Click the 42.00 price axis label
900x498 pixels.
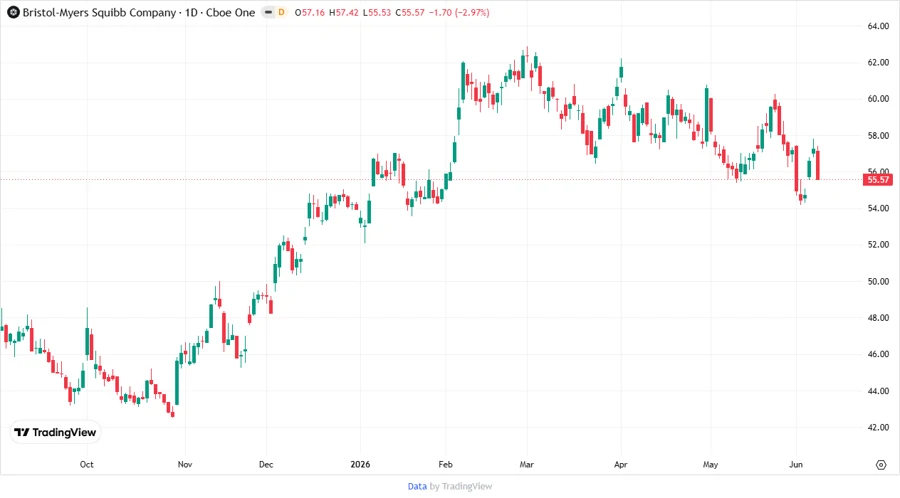click(x=878, y=427)
